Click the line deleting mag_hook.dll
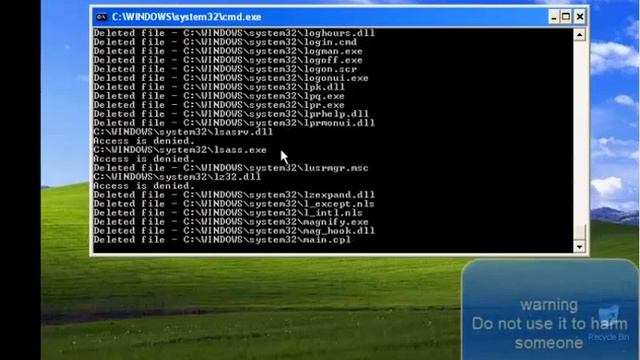Viewport: 640px width, 360px height. (234, 231)
